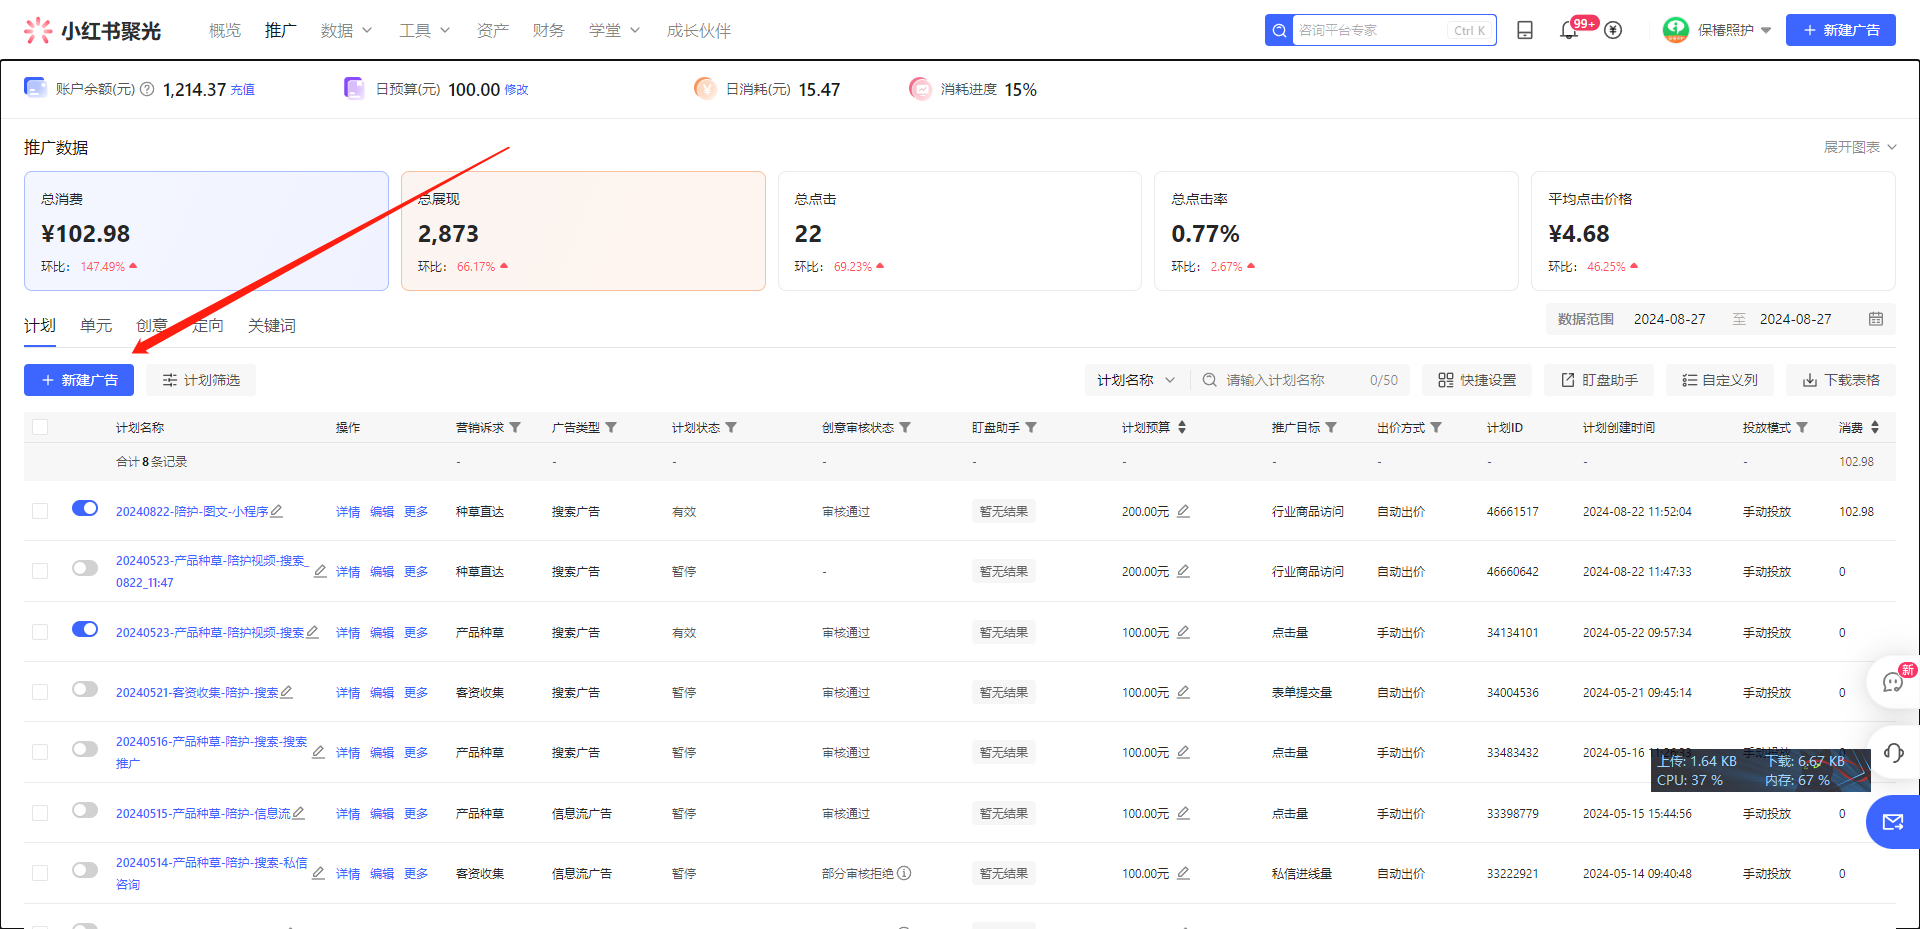Image resolution: width=1920 pixels, height=929 pixels.
Task: Open the floating headset support icon
Action: 1893,752
